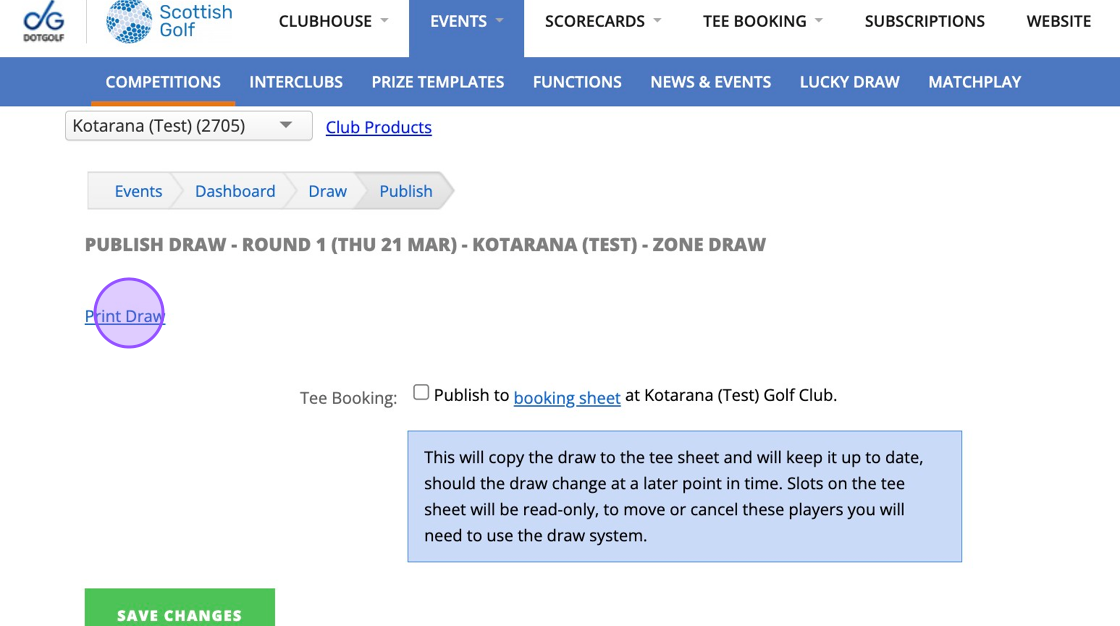Open the Kotarana (Test) (2705) club dropdown

point(189,126)
